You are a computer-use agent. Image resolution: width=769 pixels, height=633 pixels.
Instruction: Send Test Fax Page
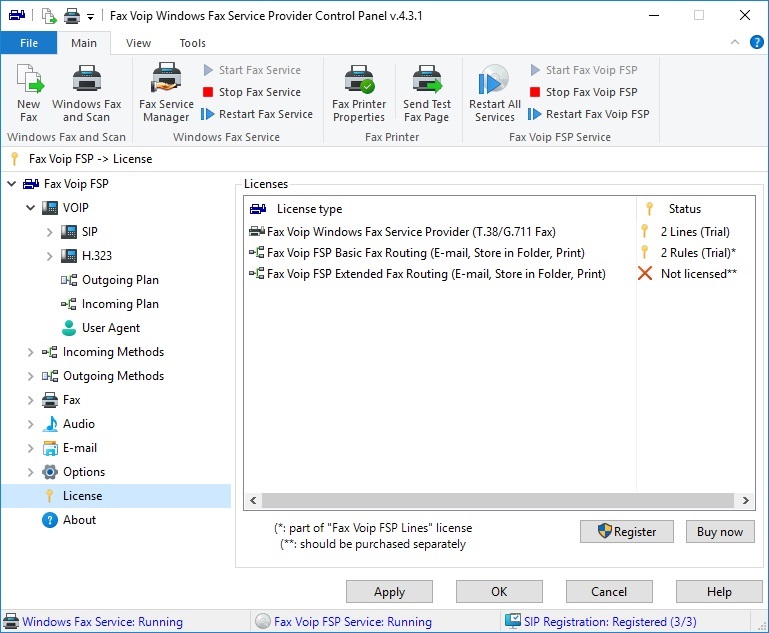pyautogui.click(x=427, y=93)
